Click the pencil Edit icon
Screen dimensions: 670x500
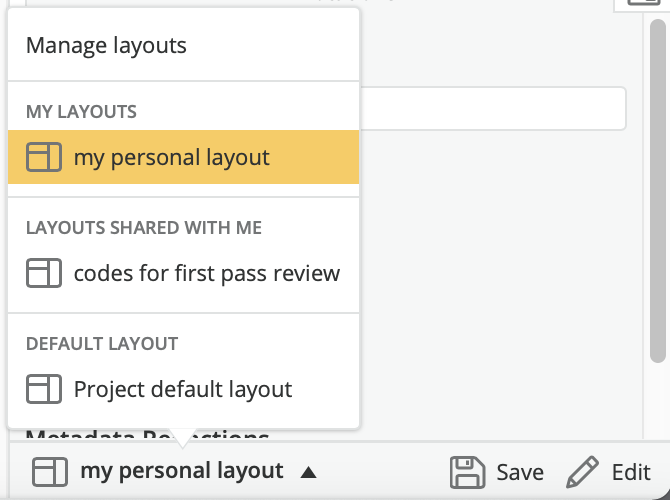pyautogui.click(x=582, y=472)
